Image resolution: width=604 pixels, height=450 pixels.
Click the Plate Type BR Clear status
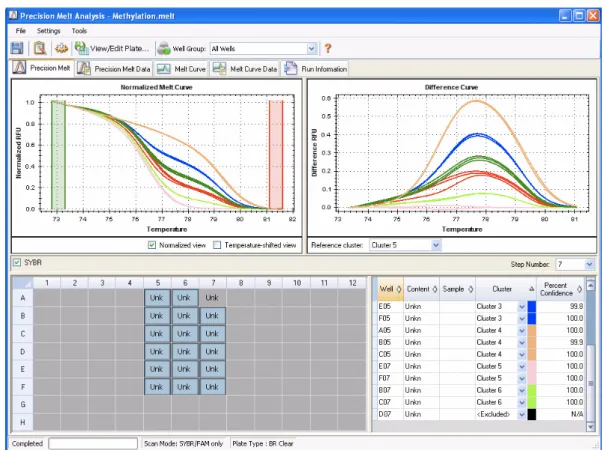pos(263,443)
